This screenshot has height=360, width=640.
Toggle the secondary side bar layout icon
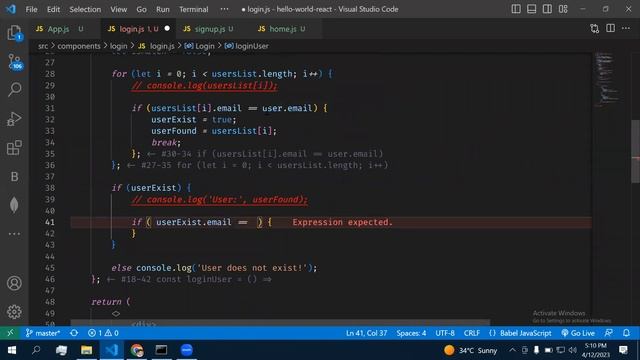pos(547,9)
